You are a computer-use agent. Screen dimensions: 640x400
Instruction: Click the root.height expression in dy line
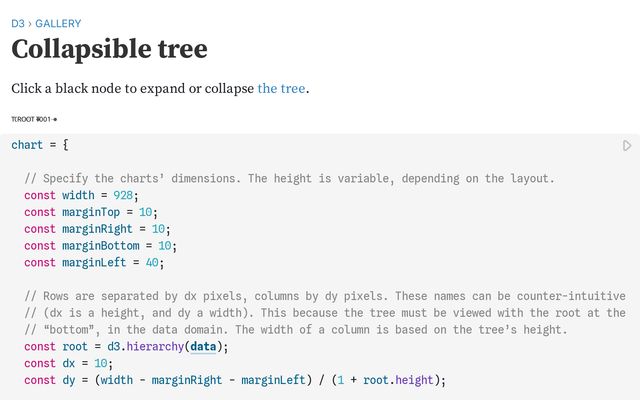click(x=398, y=380)
